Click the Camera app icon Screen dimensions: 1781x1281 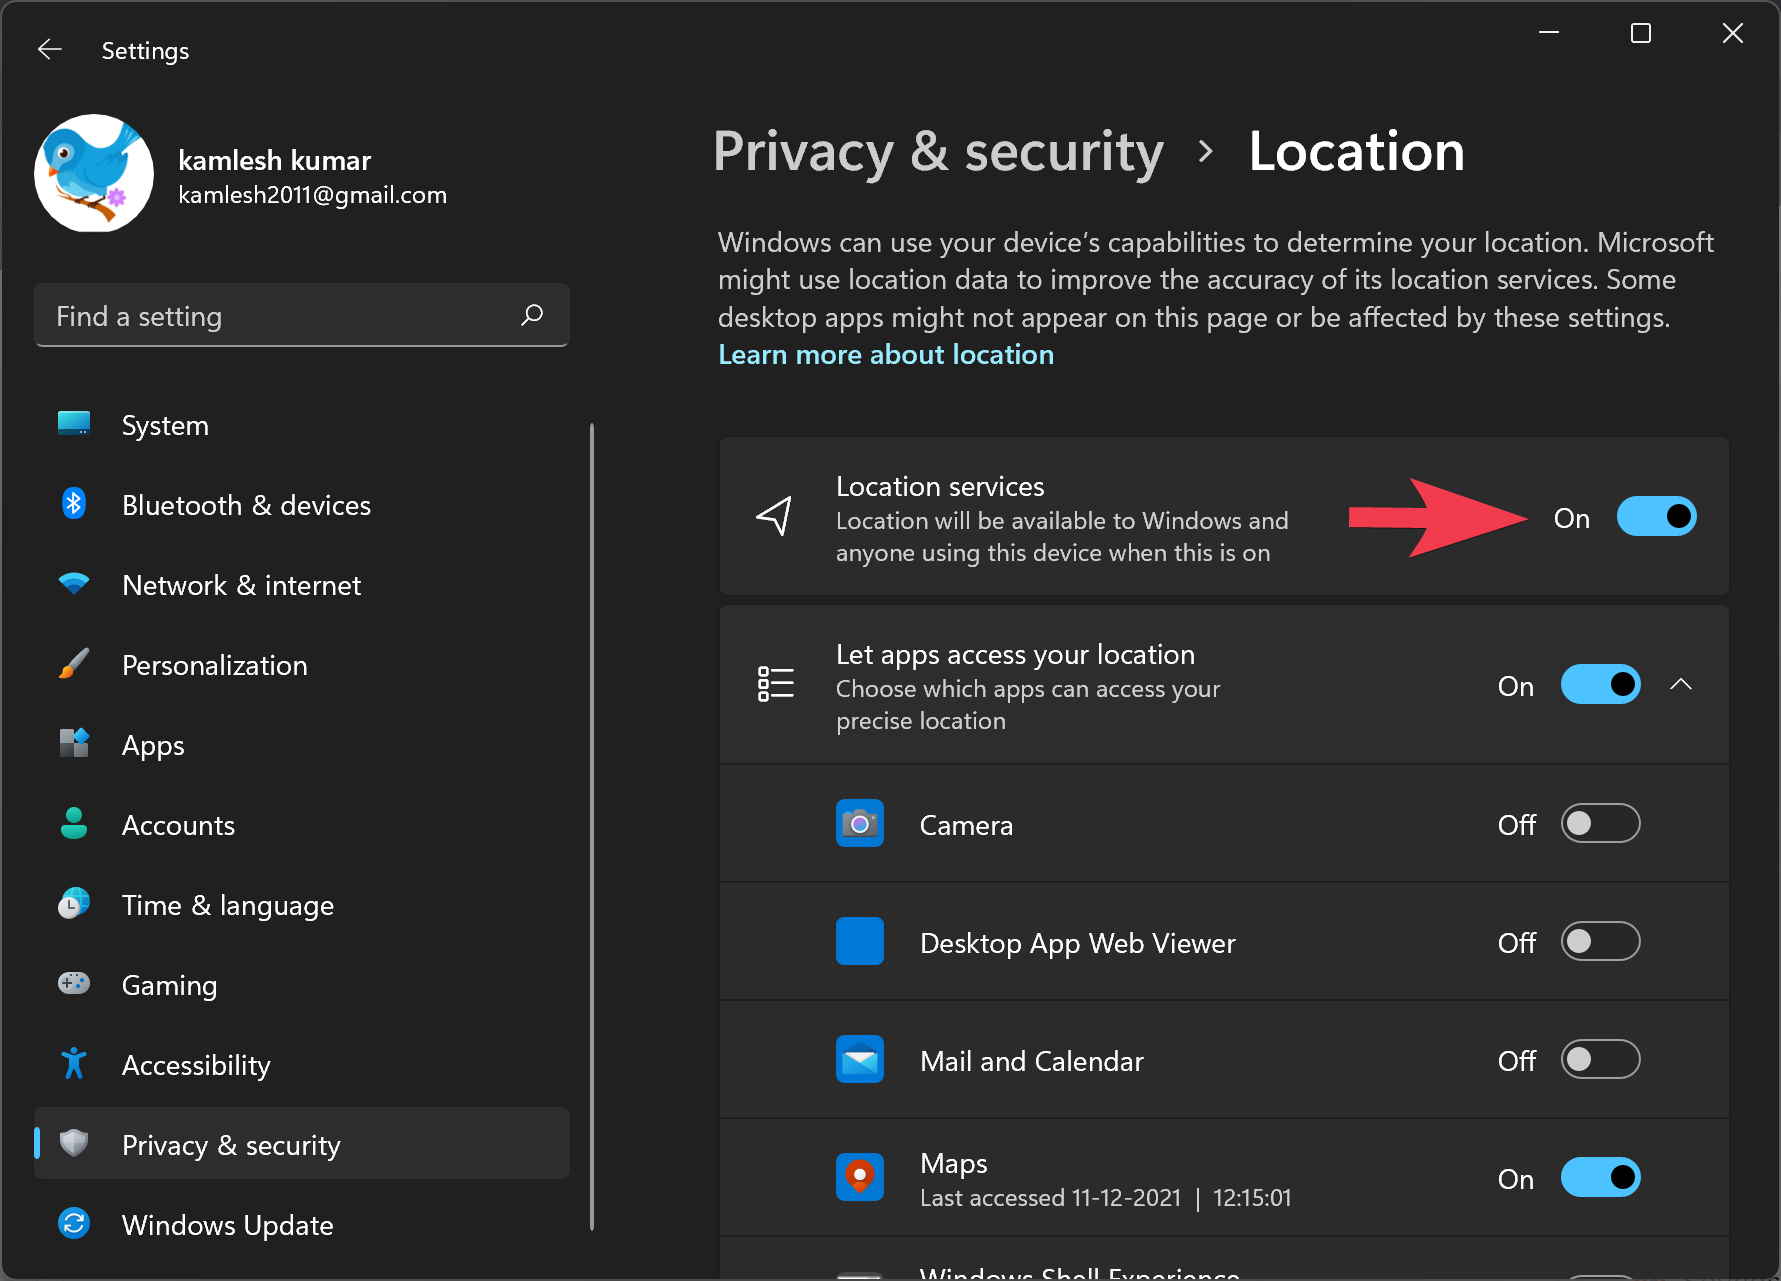pyautogui.click(x=860, y=823)
